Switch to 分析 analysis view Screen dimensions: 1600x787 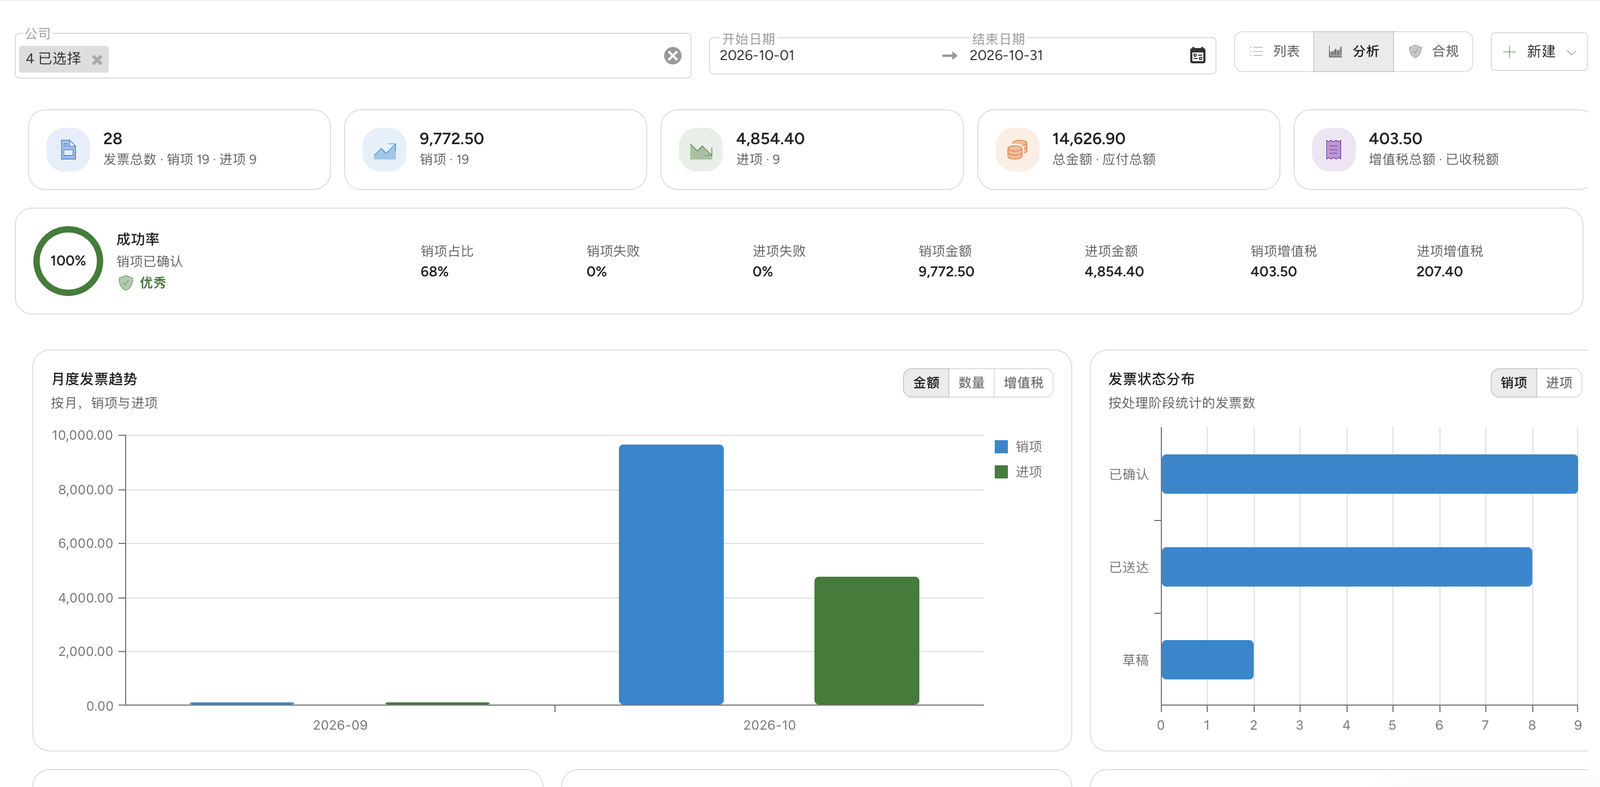1353,52
